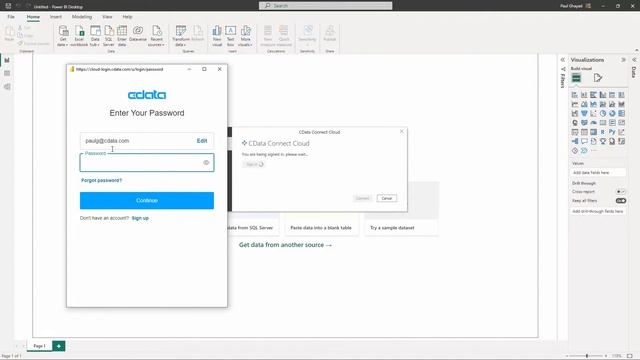Image resolution: width=640 pixels, height=360 pixels.
Task: Click the blue Continue button
Action: [147, 200]
